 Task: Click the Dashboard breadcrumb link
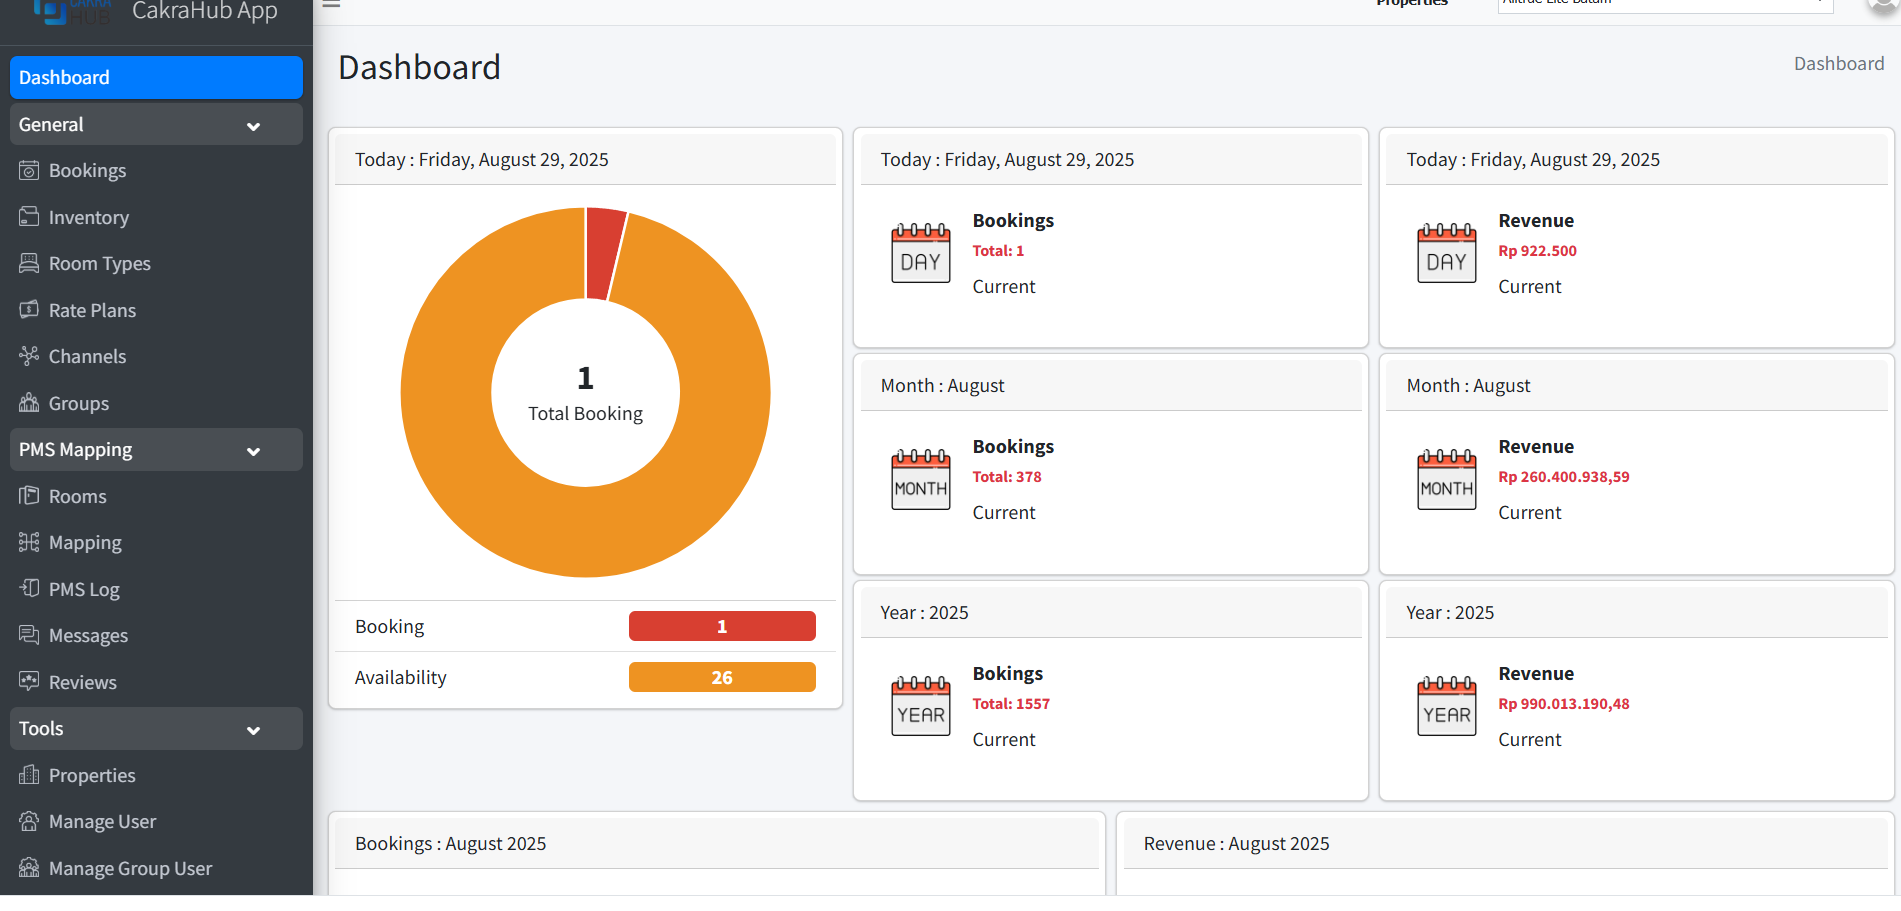click(1838, 63)
